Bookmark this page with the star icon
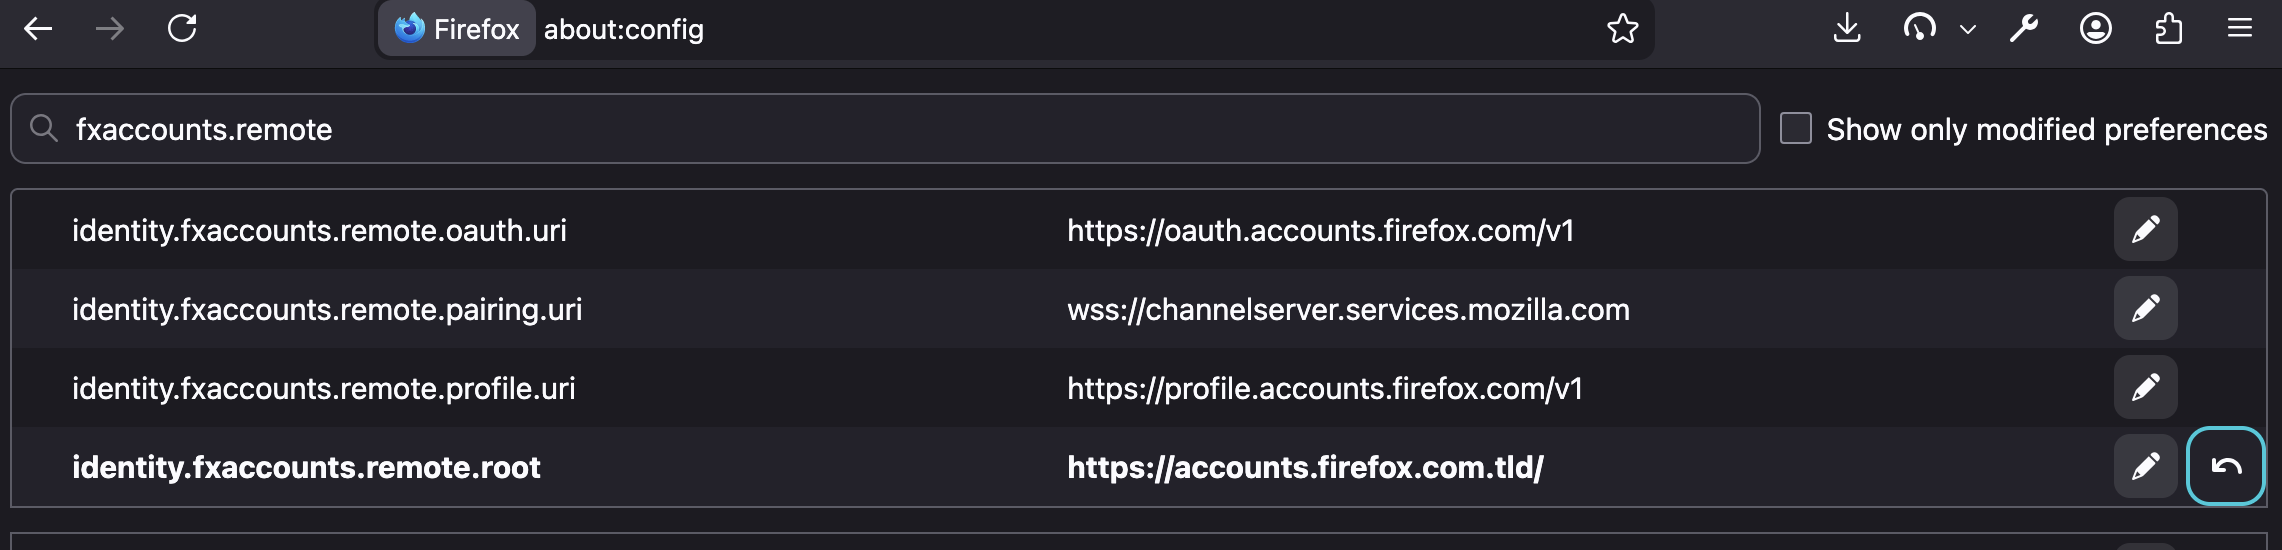Screen dimensions: 2282x550 1622,29
